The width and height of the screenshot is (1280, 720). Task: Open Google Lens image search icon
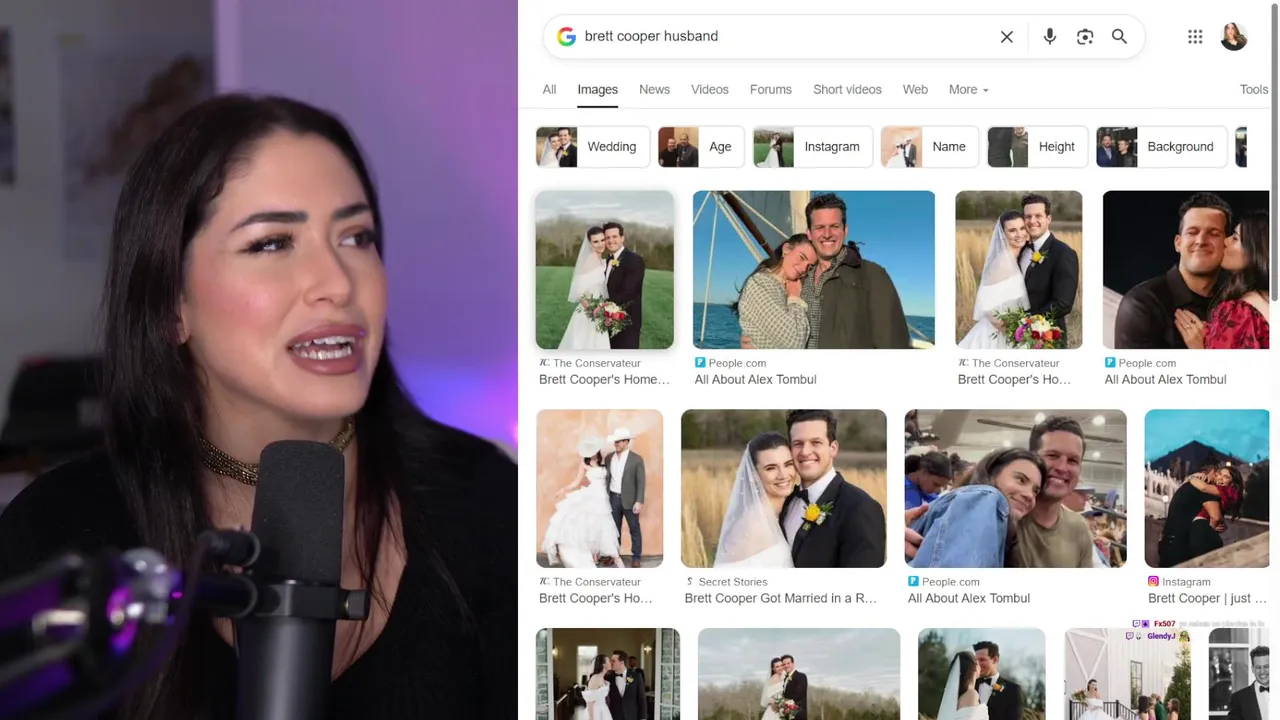(1085, 37)
